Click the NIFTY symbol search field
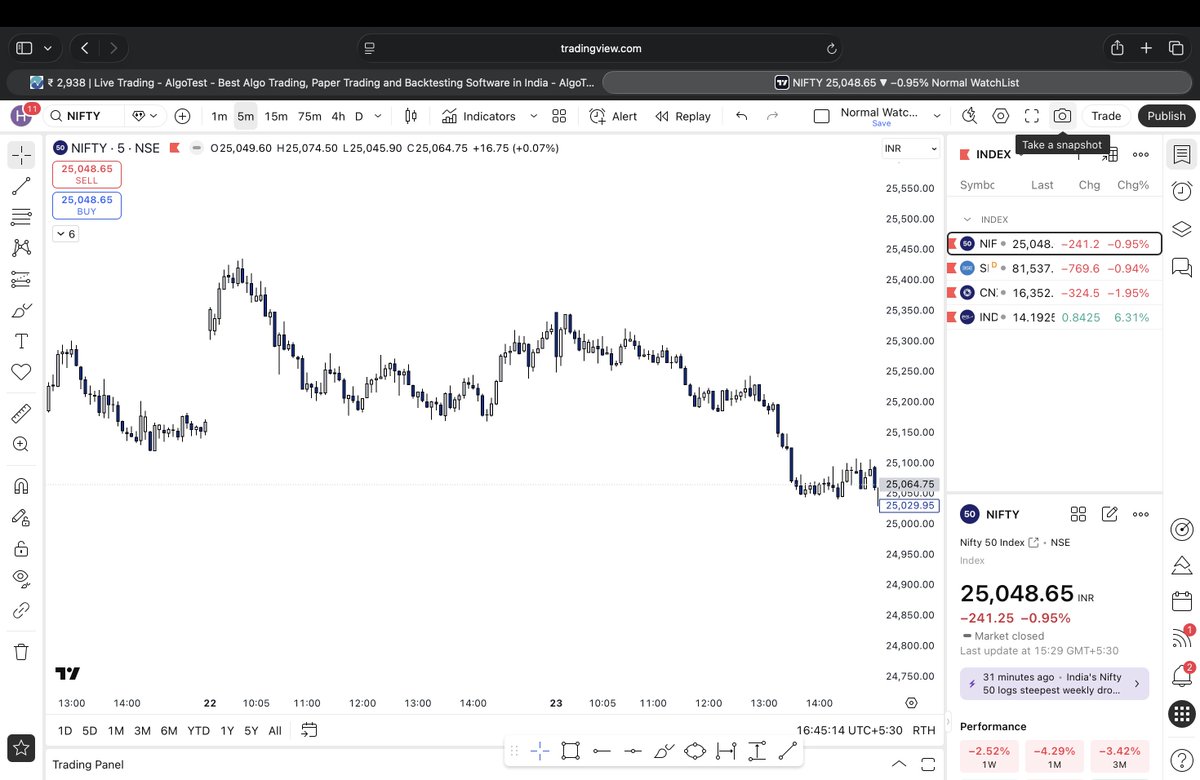The height and width of the screenshot is (780, 1200). [x=85, y=116]
